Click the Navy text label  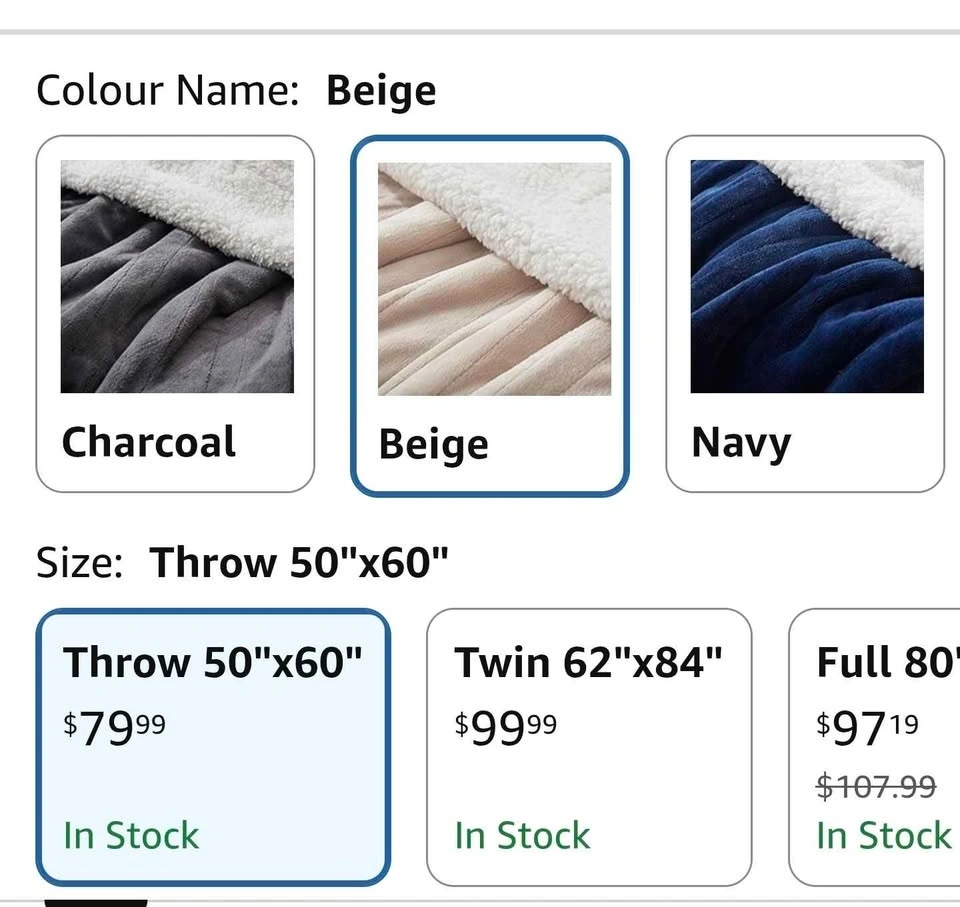(741, 442)
